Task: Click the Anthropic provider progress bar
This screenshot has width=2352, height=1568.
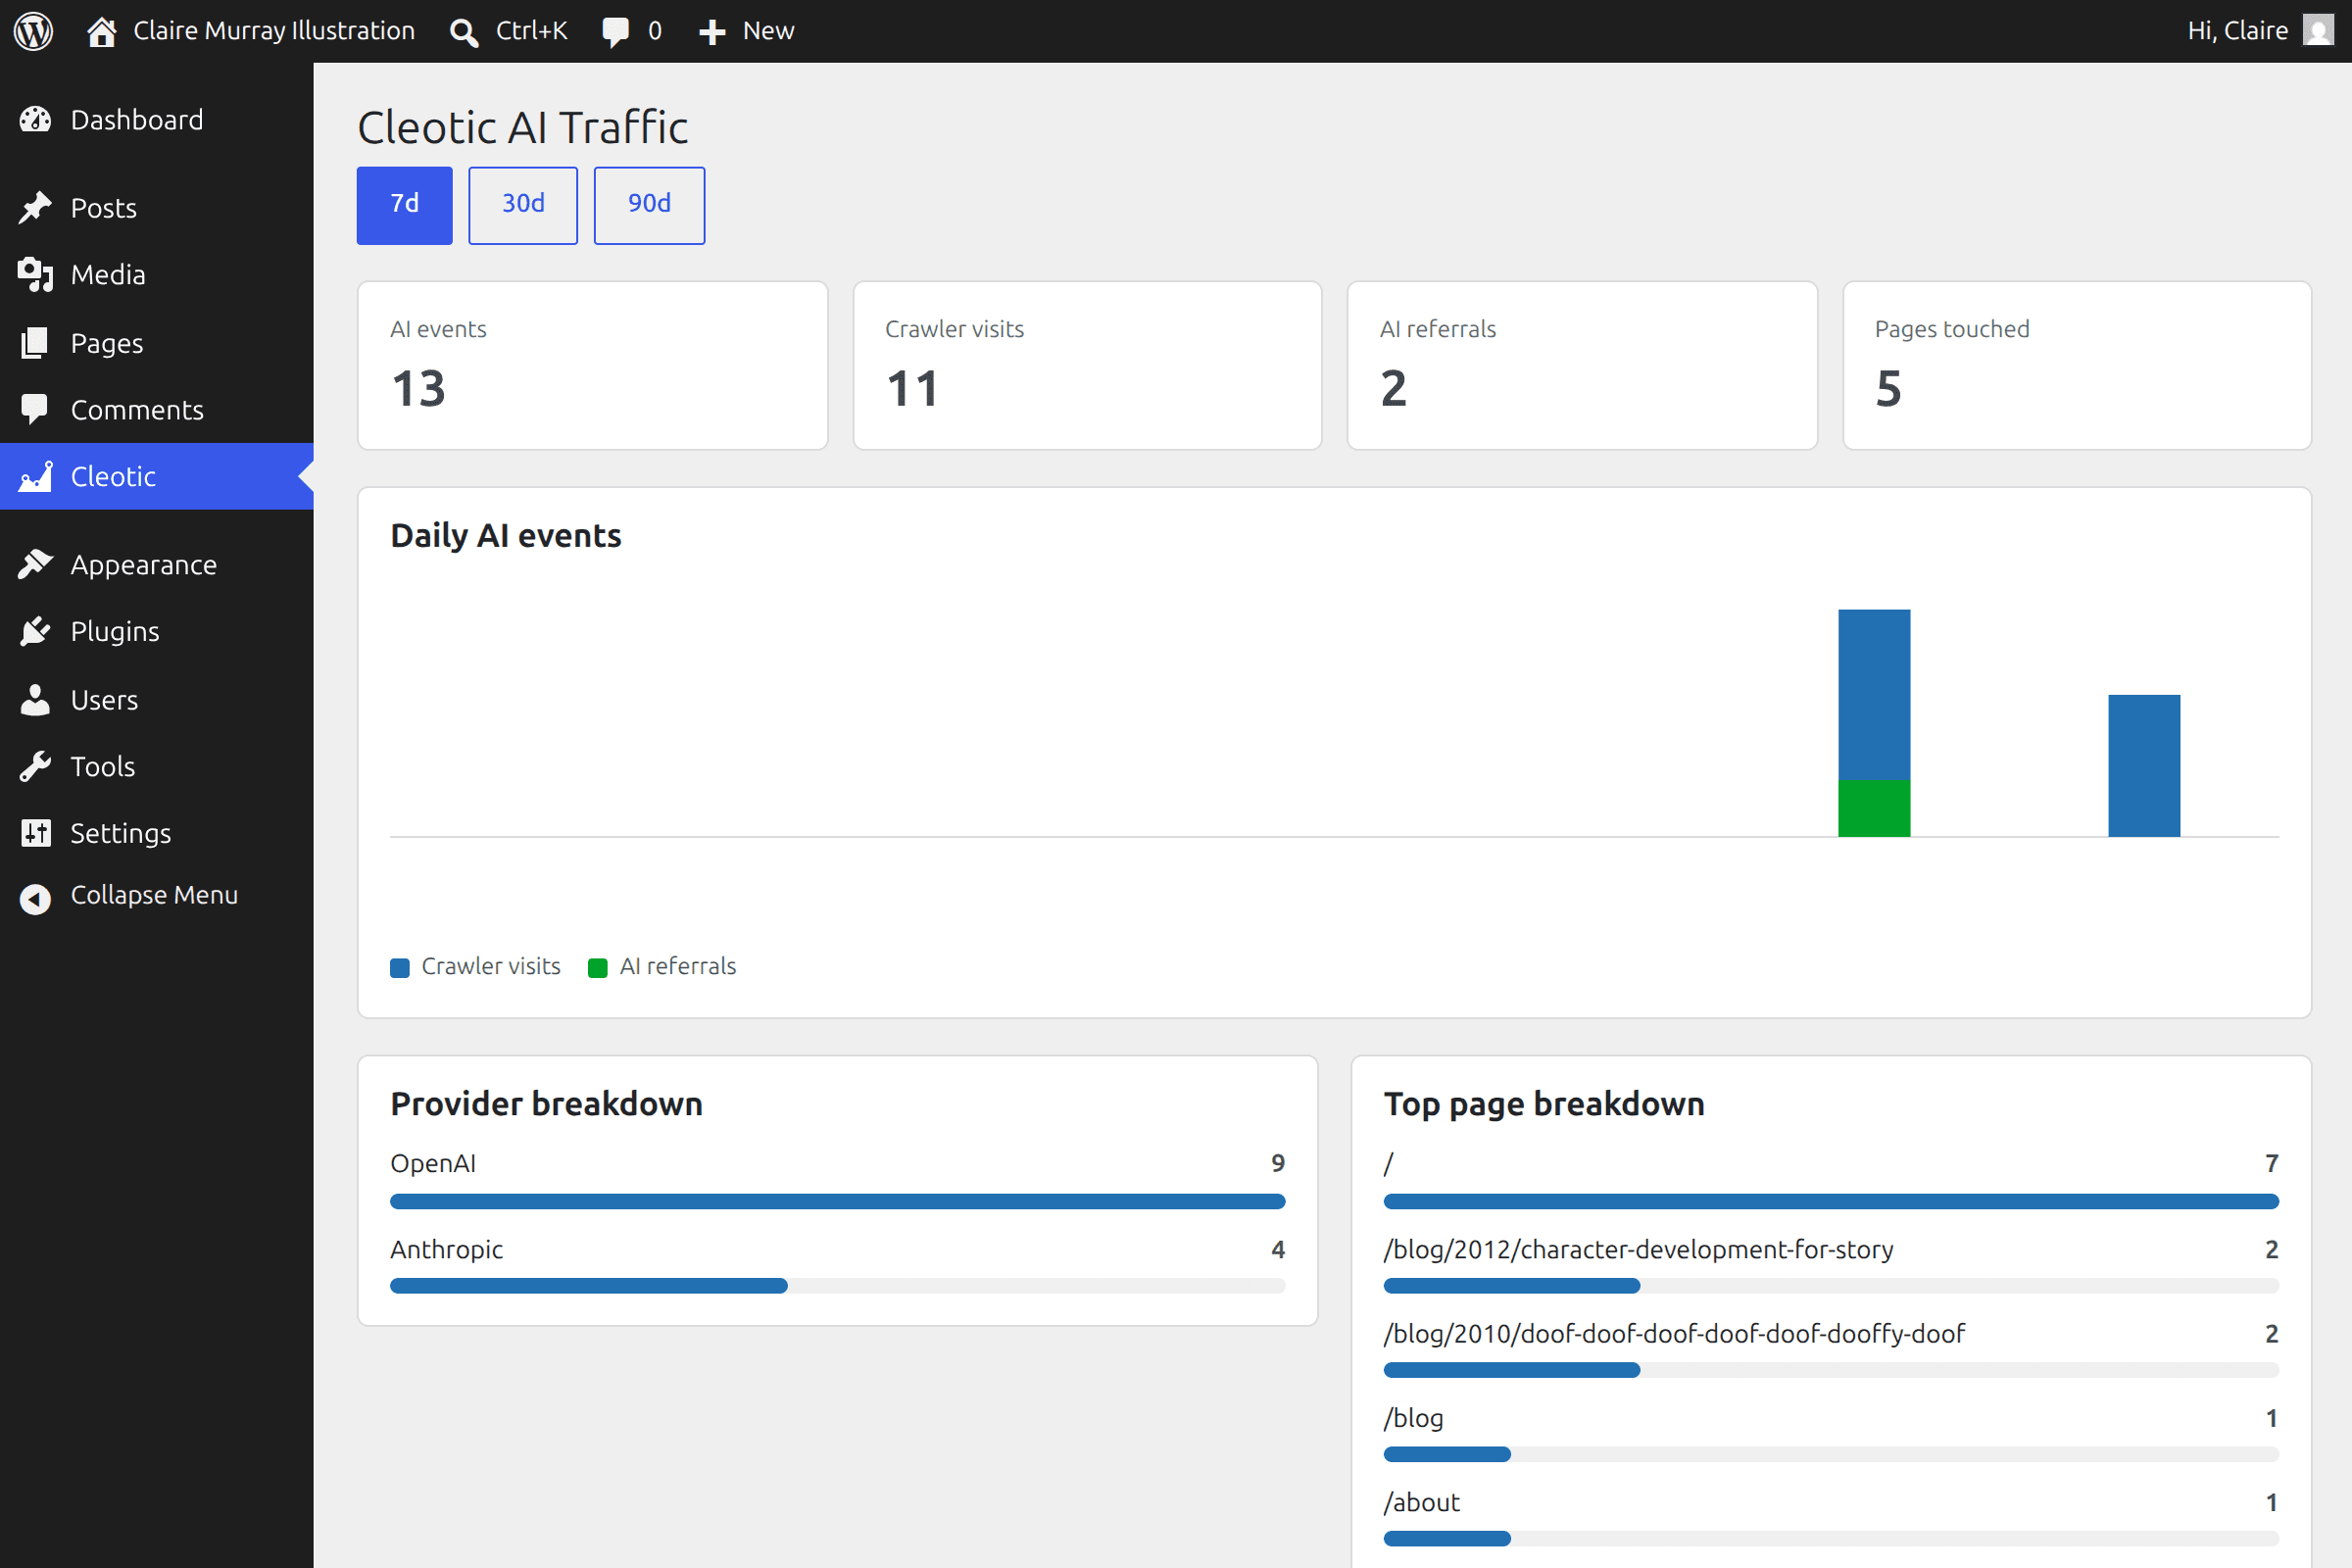Action: click(838, 1286)
